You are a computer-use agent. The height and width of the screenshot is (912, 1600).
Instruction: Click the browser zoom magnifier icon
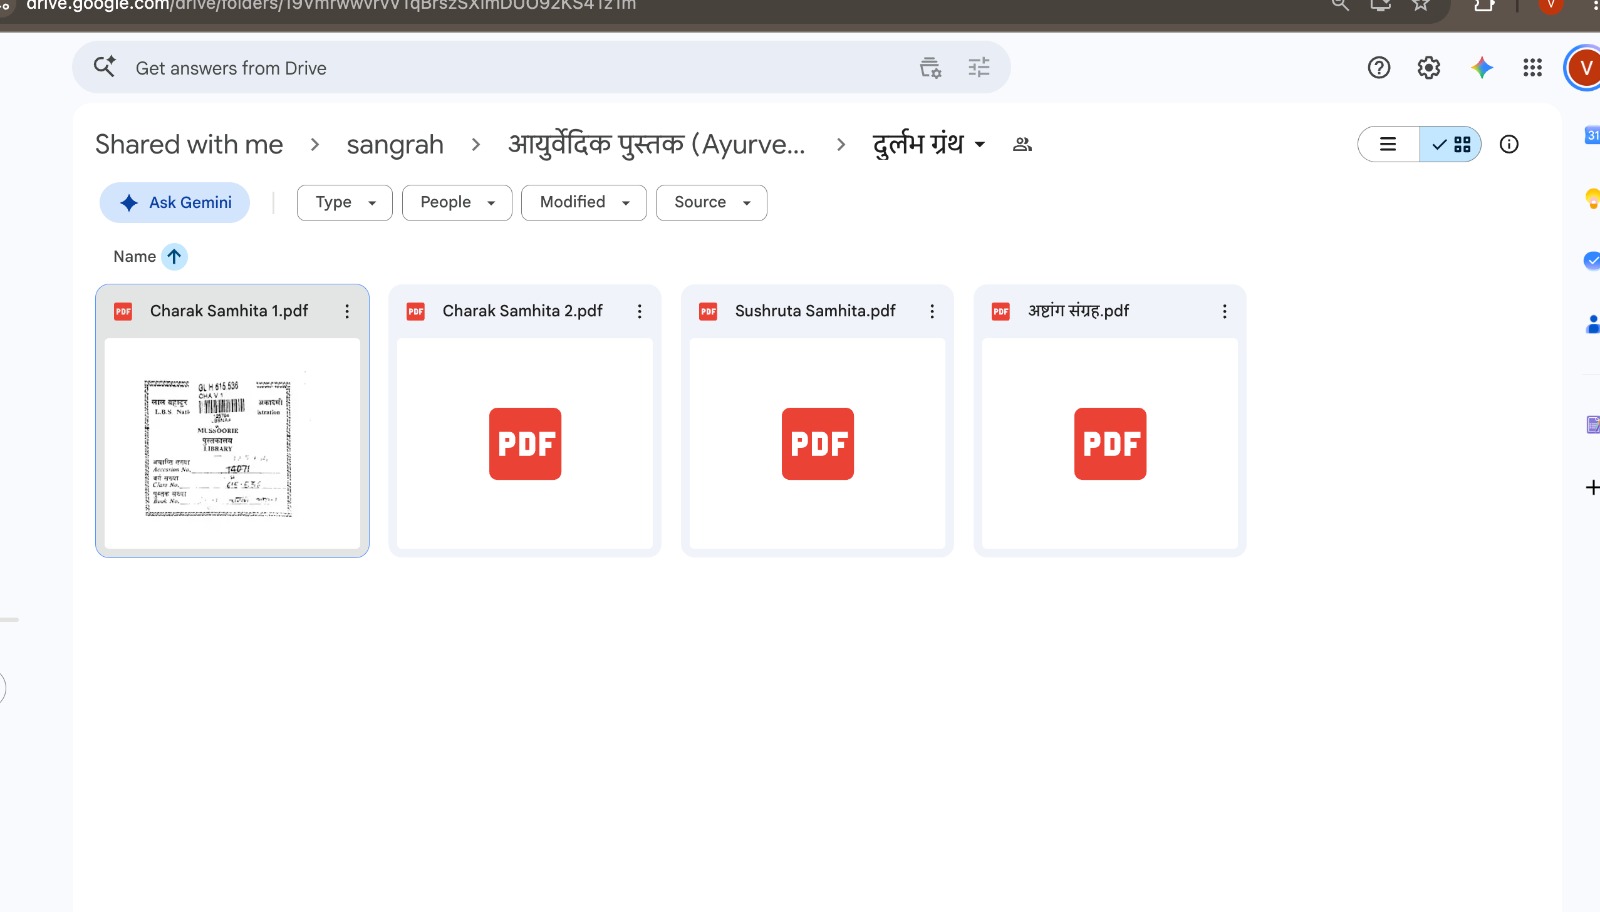(x=1340, y=5)
